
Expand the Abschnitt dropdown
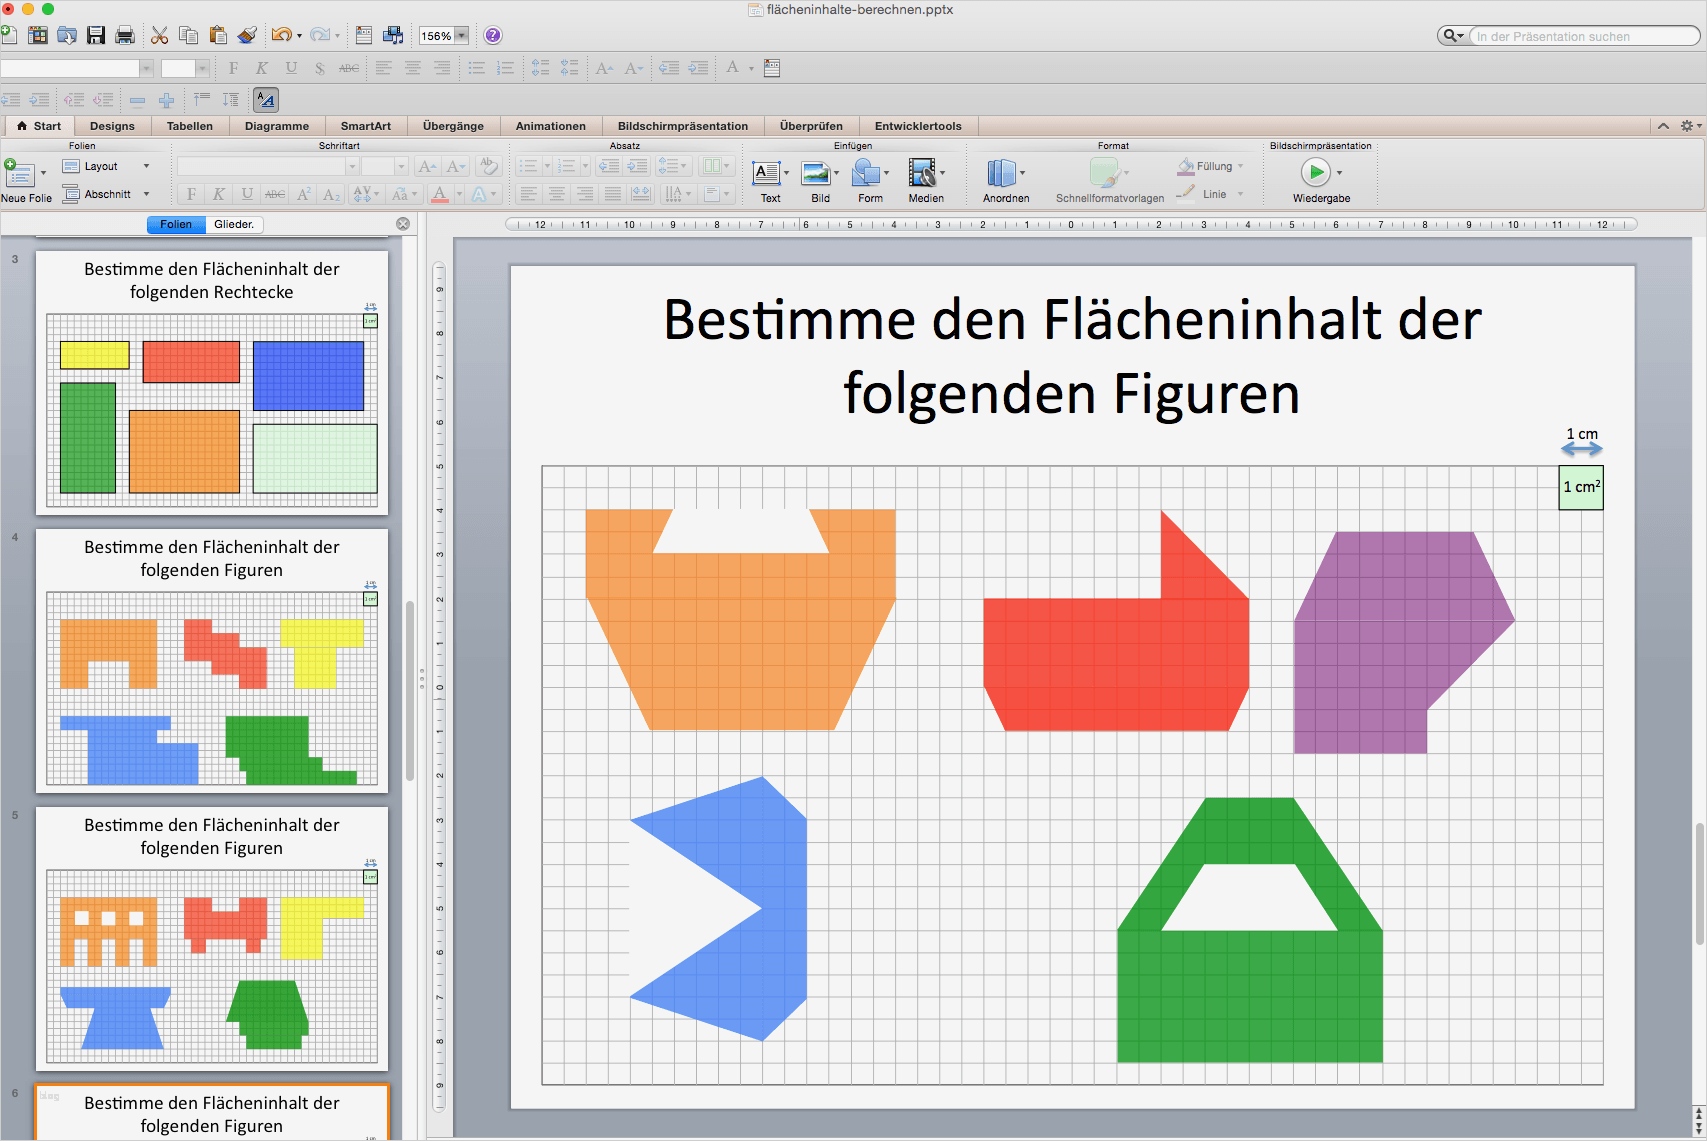coord(146,194)
